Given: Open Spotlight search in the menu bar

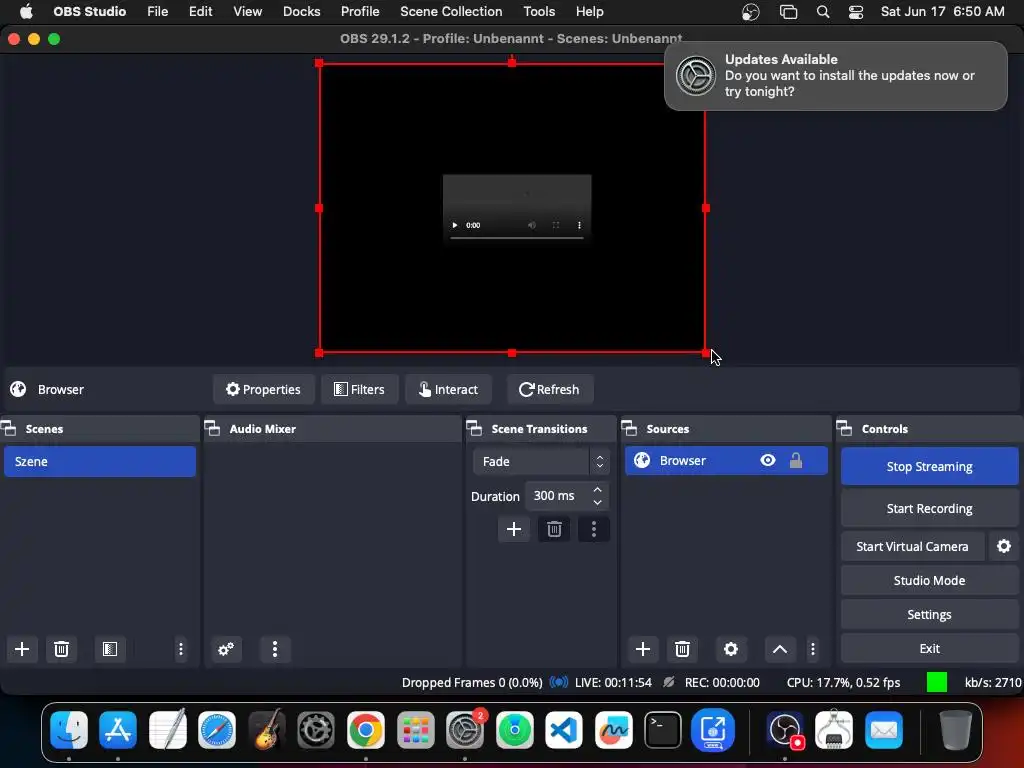Looking at the screenshot, I should tap(823, 12).
